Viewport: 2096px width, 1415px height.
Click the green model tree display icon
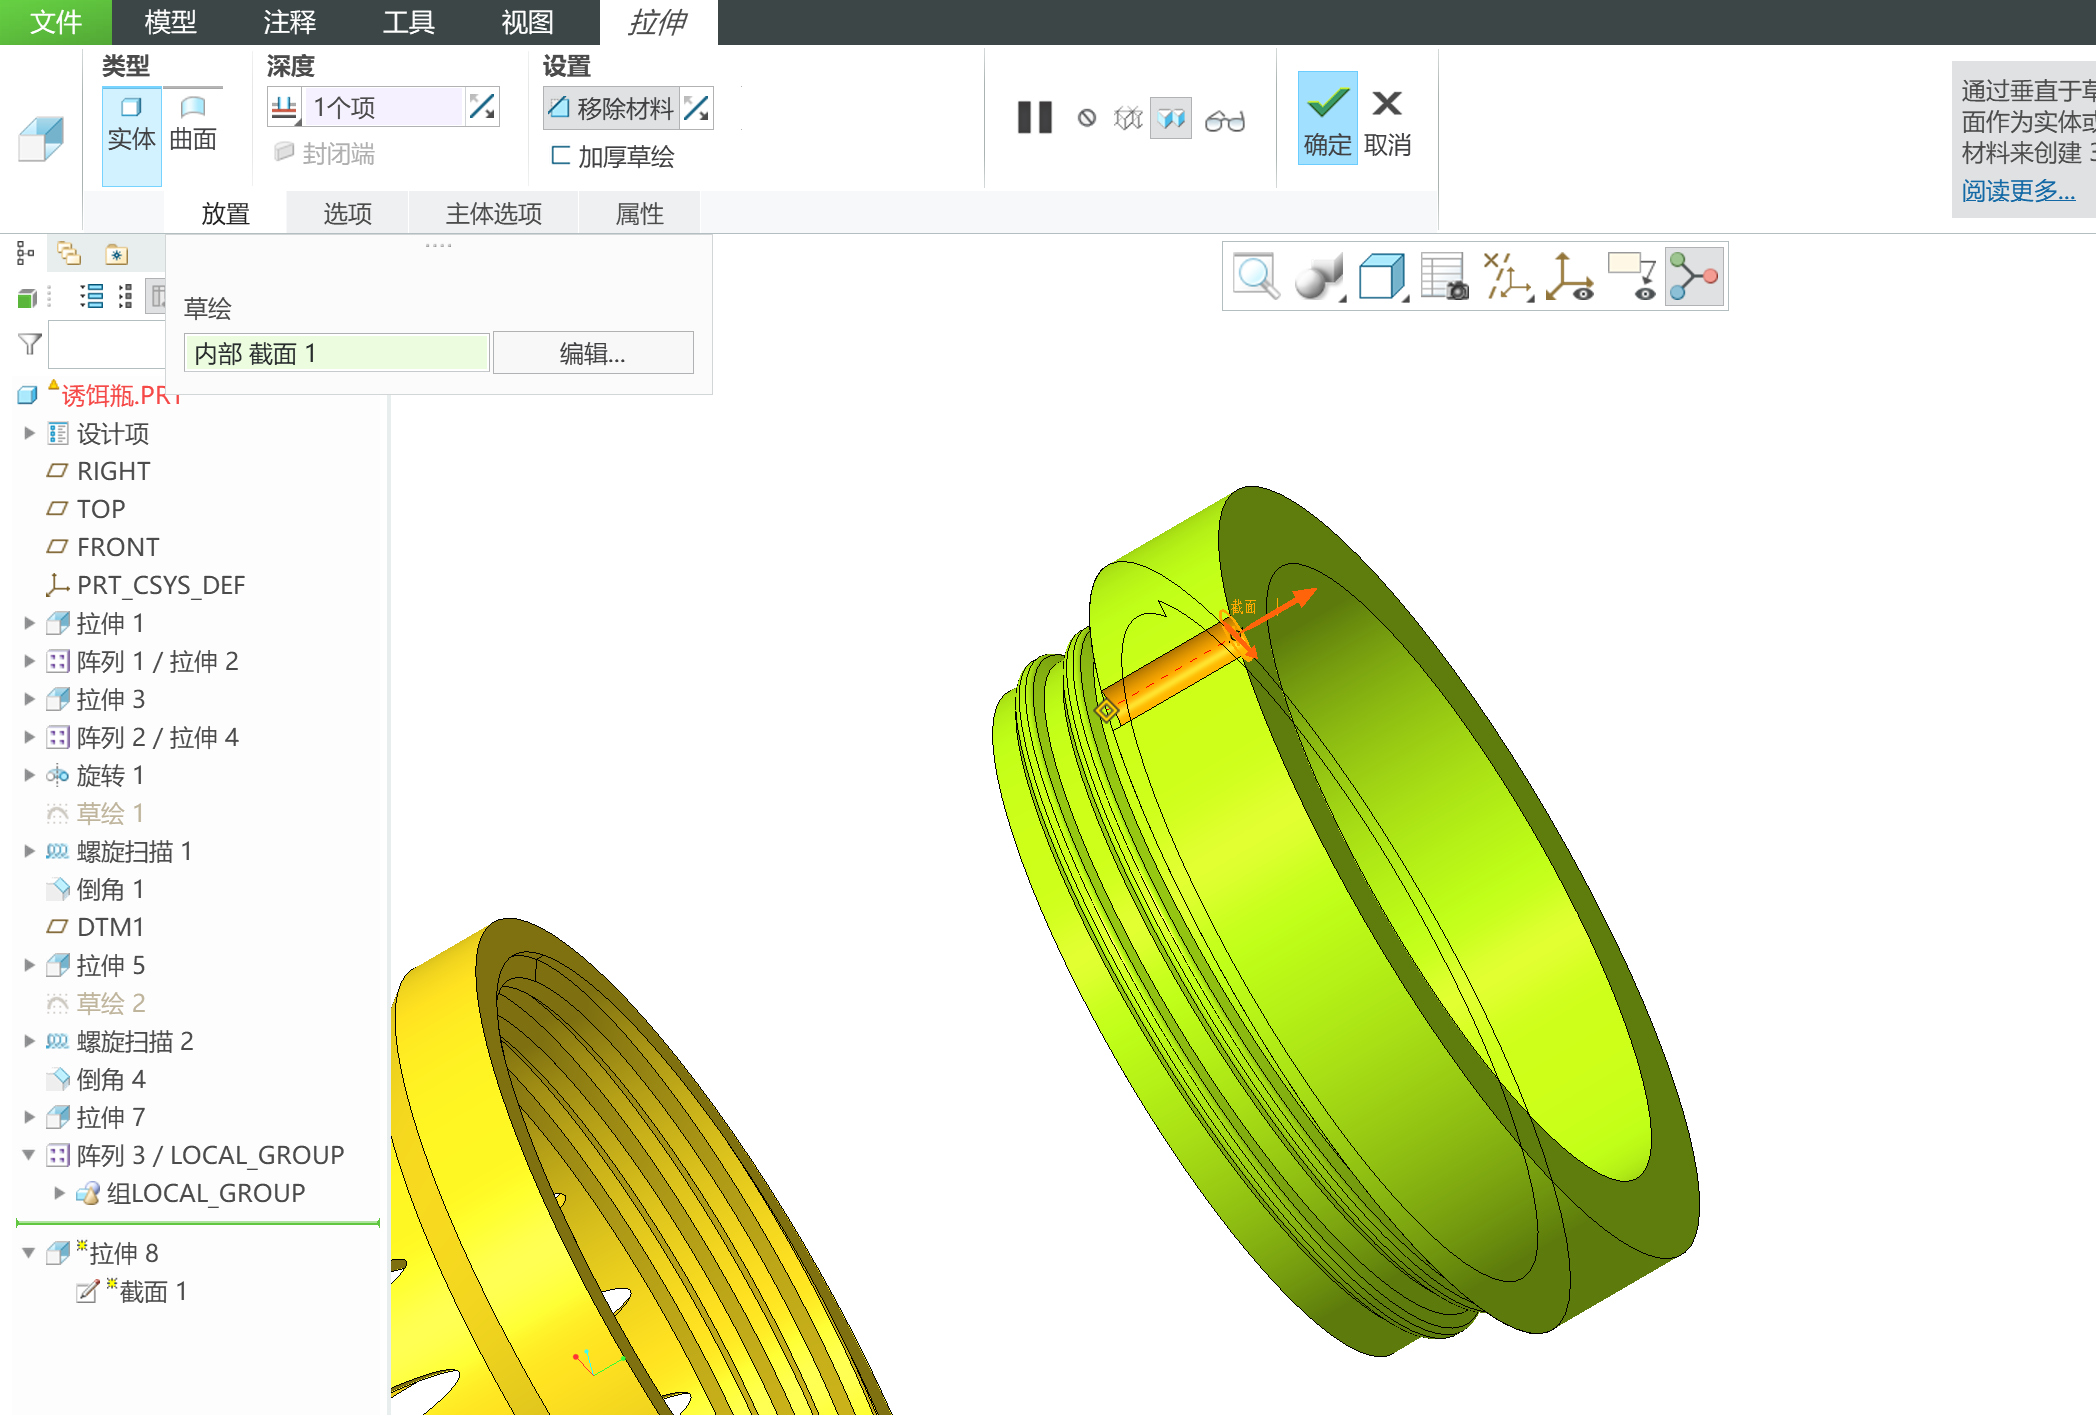pos(27,297)
